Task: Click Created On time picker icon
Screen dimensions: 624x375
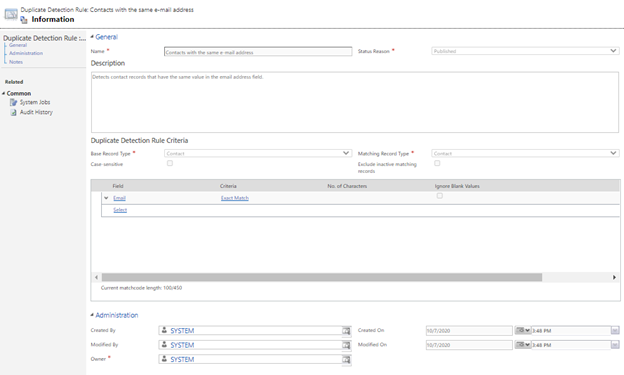Action: pos(615,330)
